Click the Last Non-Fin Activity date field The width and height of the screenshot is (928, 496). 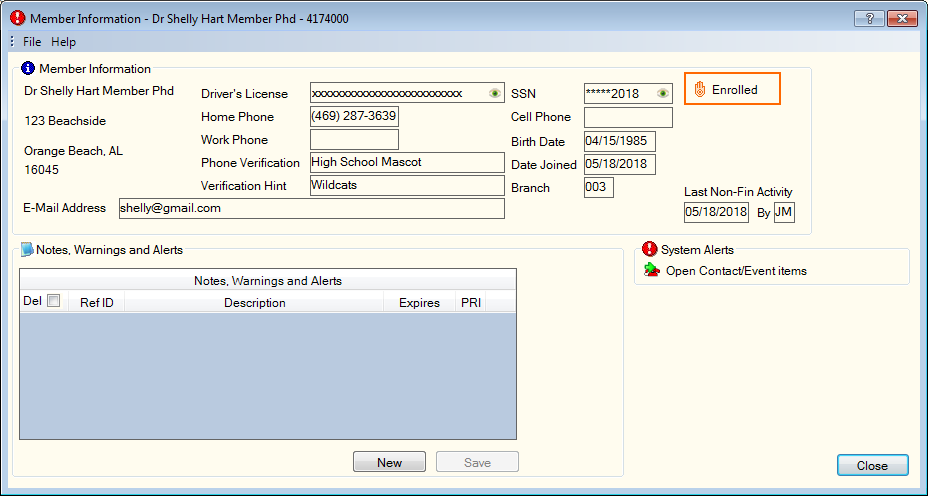tap(717, 212)
